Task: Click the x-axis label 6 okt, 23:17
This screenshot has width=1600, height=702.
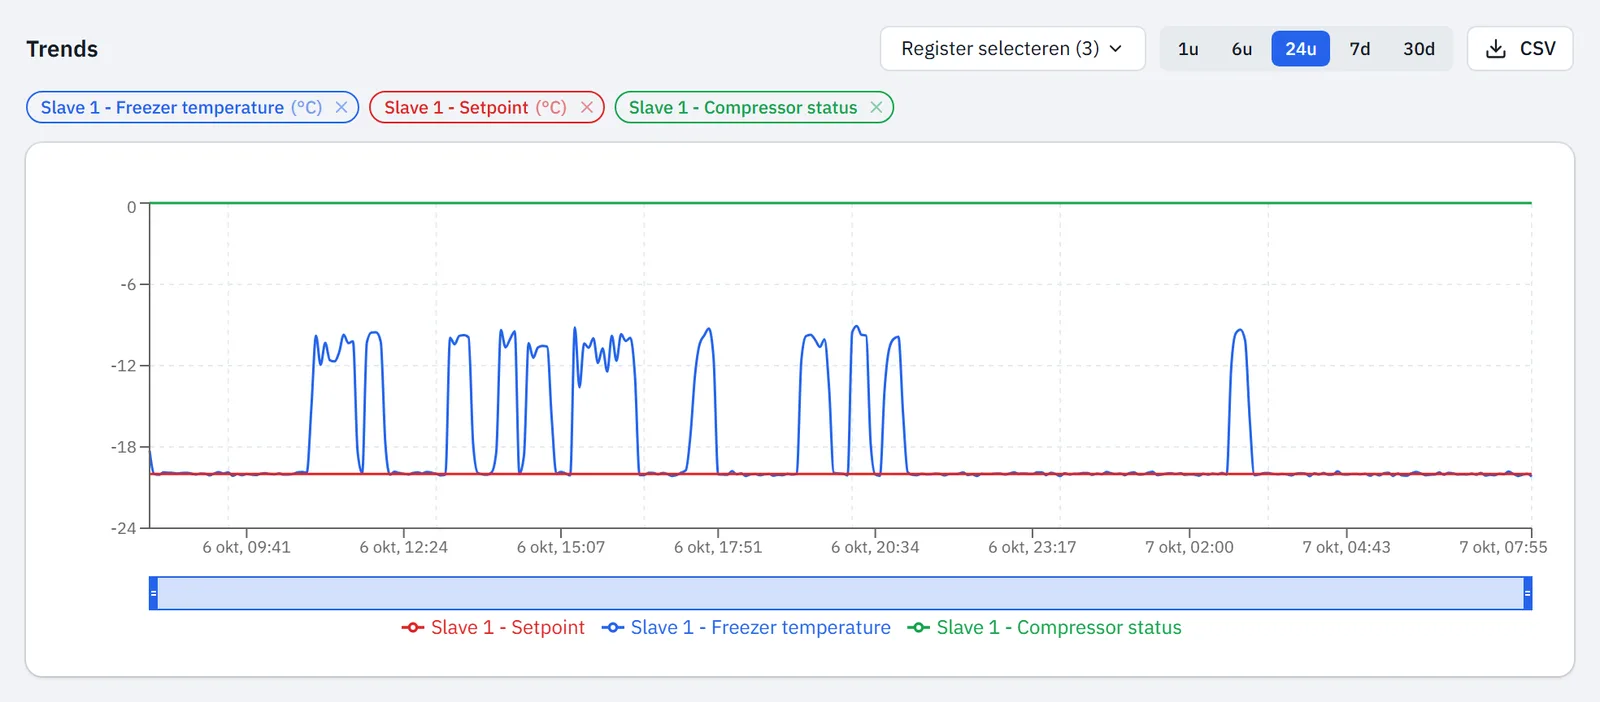Action: click(1032, 547)
